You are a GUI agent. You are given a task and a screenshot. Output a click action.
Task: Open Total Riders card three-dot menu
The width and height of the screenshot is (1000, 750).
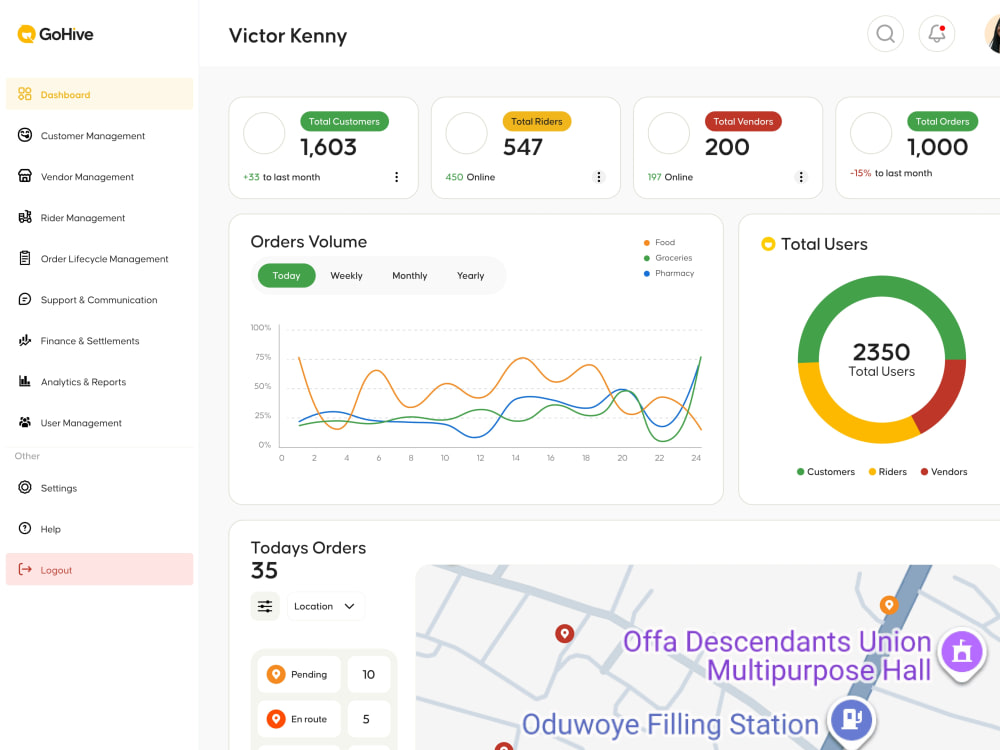click(598, 177)
